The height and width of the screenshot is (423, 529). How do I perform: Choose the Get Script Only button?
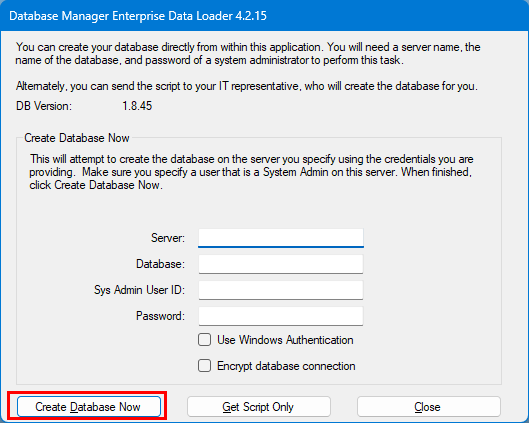tap(259, 406)
